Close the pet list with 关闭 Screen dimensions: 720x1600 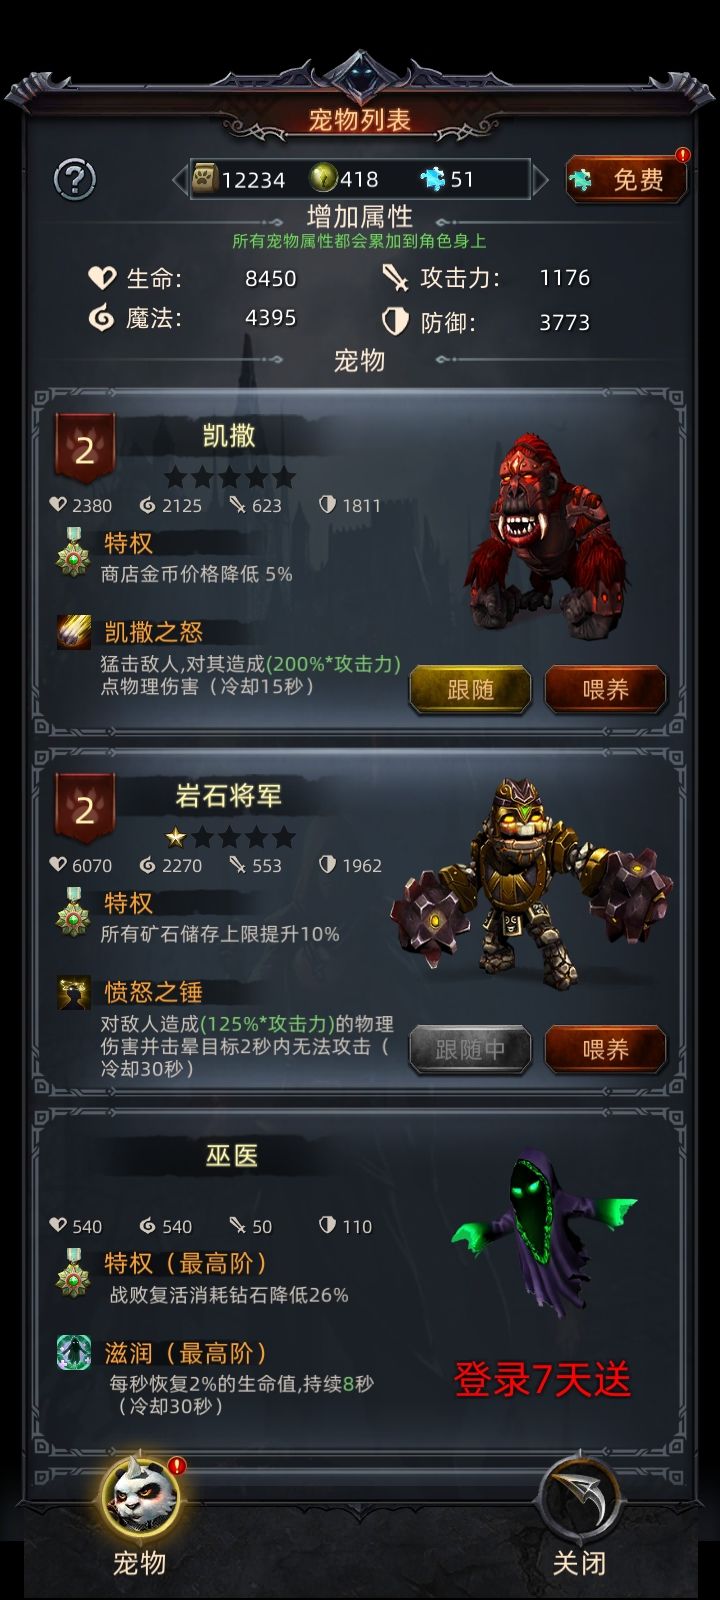(x=580, y=1518)
